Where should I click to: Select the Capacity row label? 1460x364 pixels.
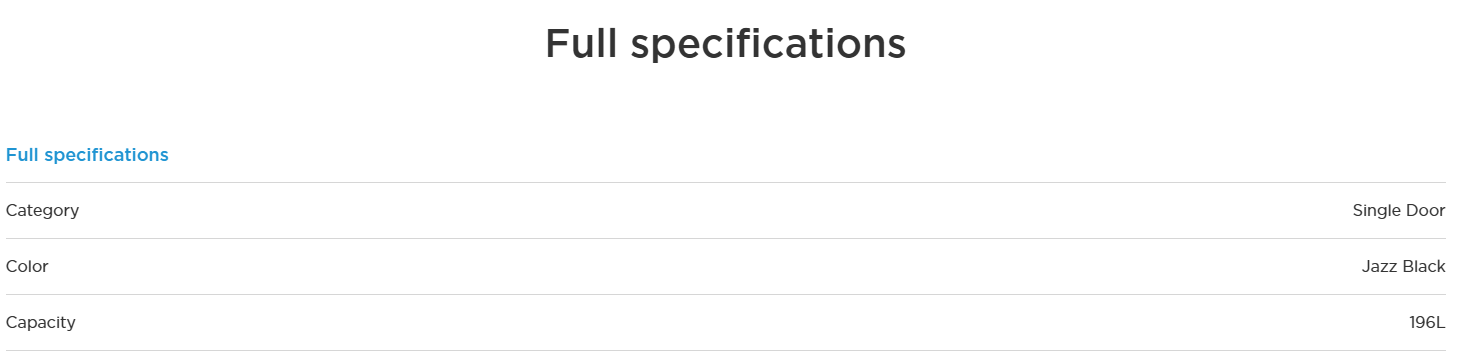click(41, 323)
